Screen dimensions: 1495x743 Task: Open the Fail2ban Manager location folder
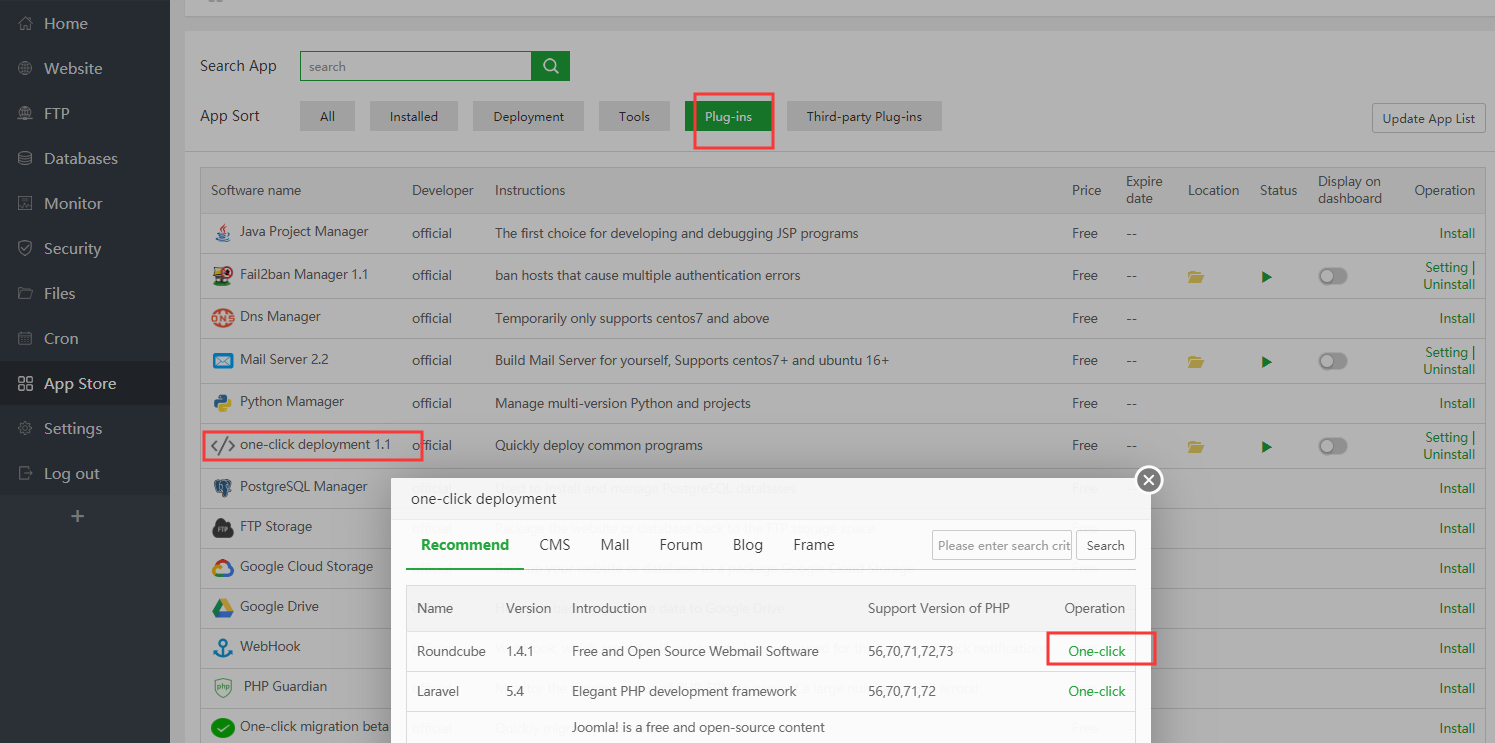pos(1195,277)
